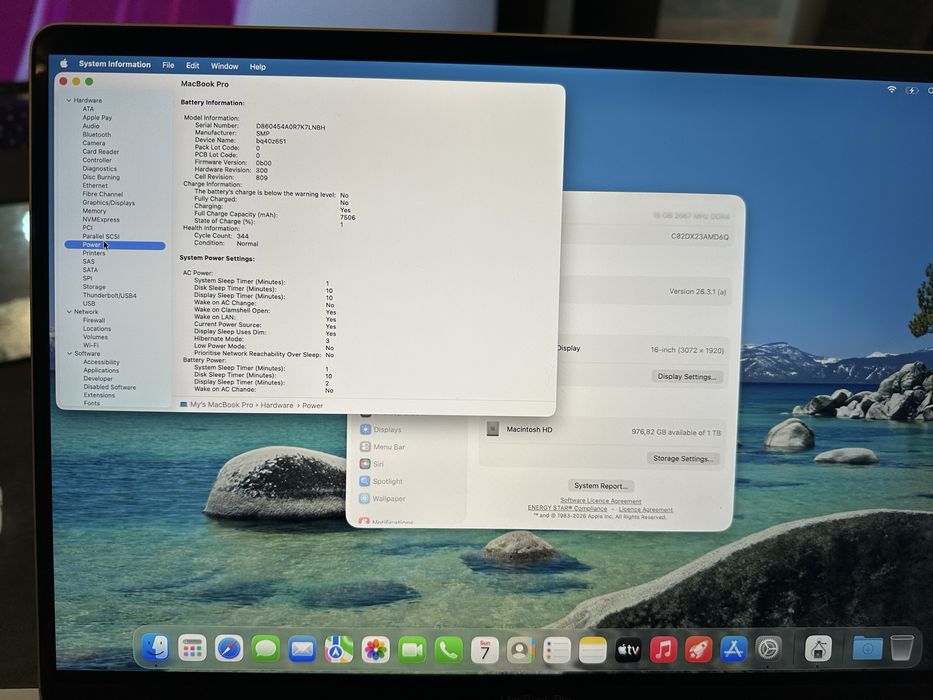The width and height of the screenshot is (933, 700).
Task: Open Maps app in Dock
Action: tap(339, 649)
